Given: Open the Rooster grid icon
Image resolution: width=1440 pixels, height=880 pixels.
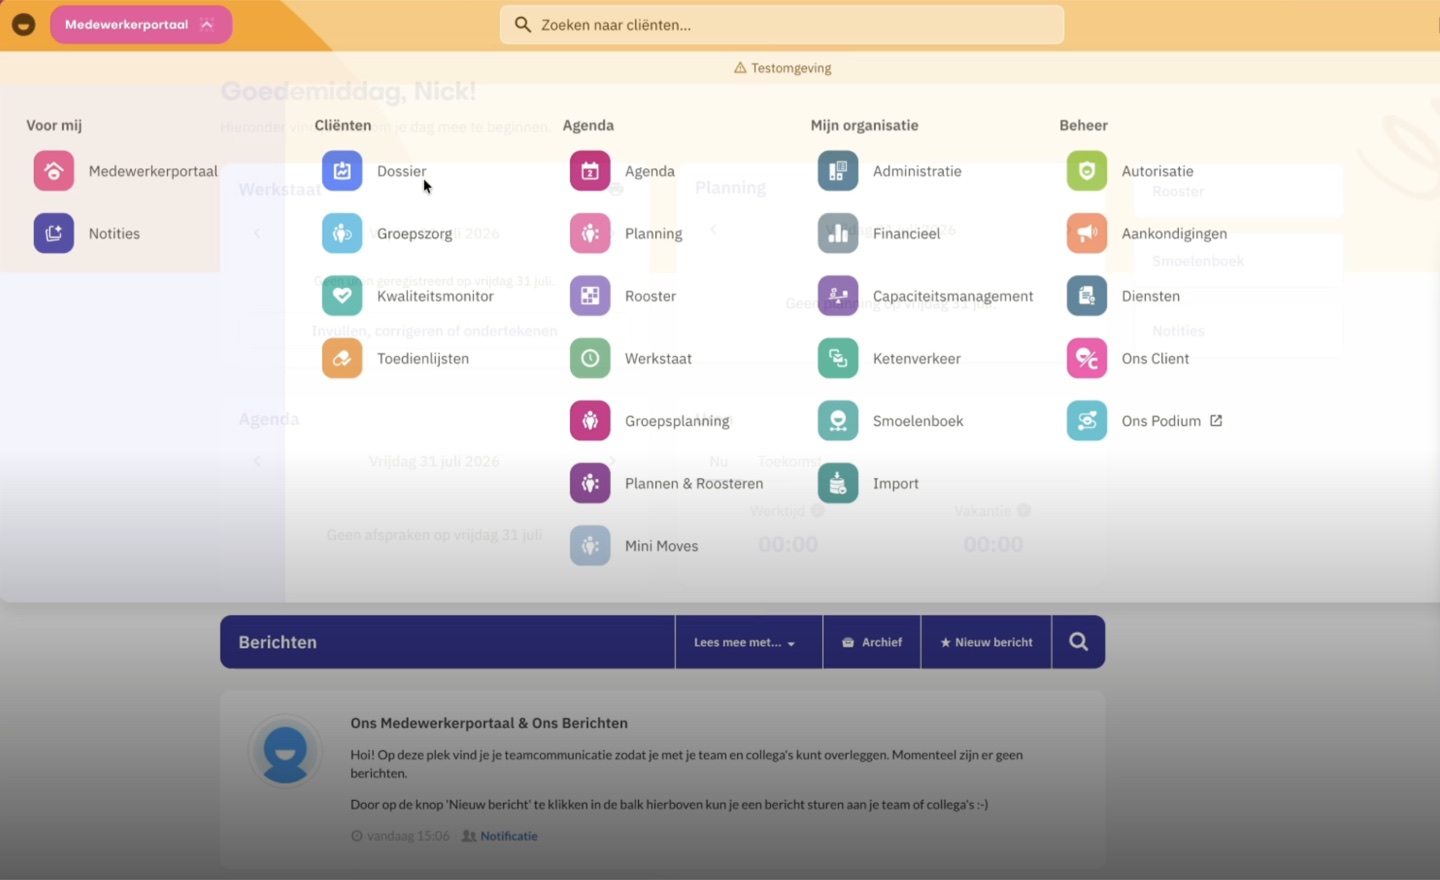Looking at the screenshot, I should [590, 296].
